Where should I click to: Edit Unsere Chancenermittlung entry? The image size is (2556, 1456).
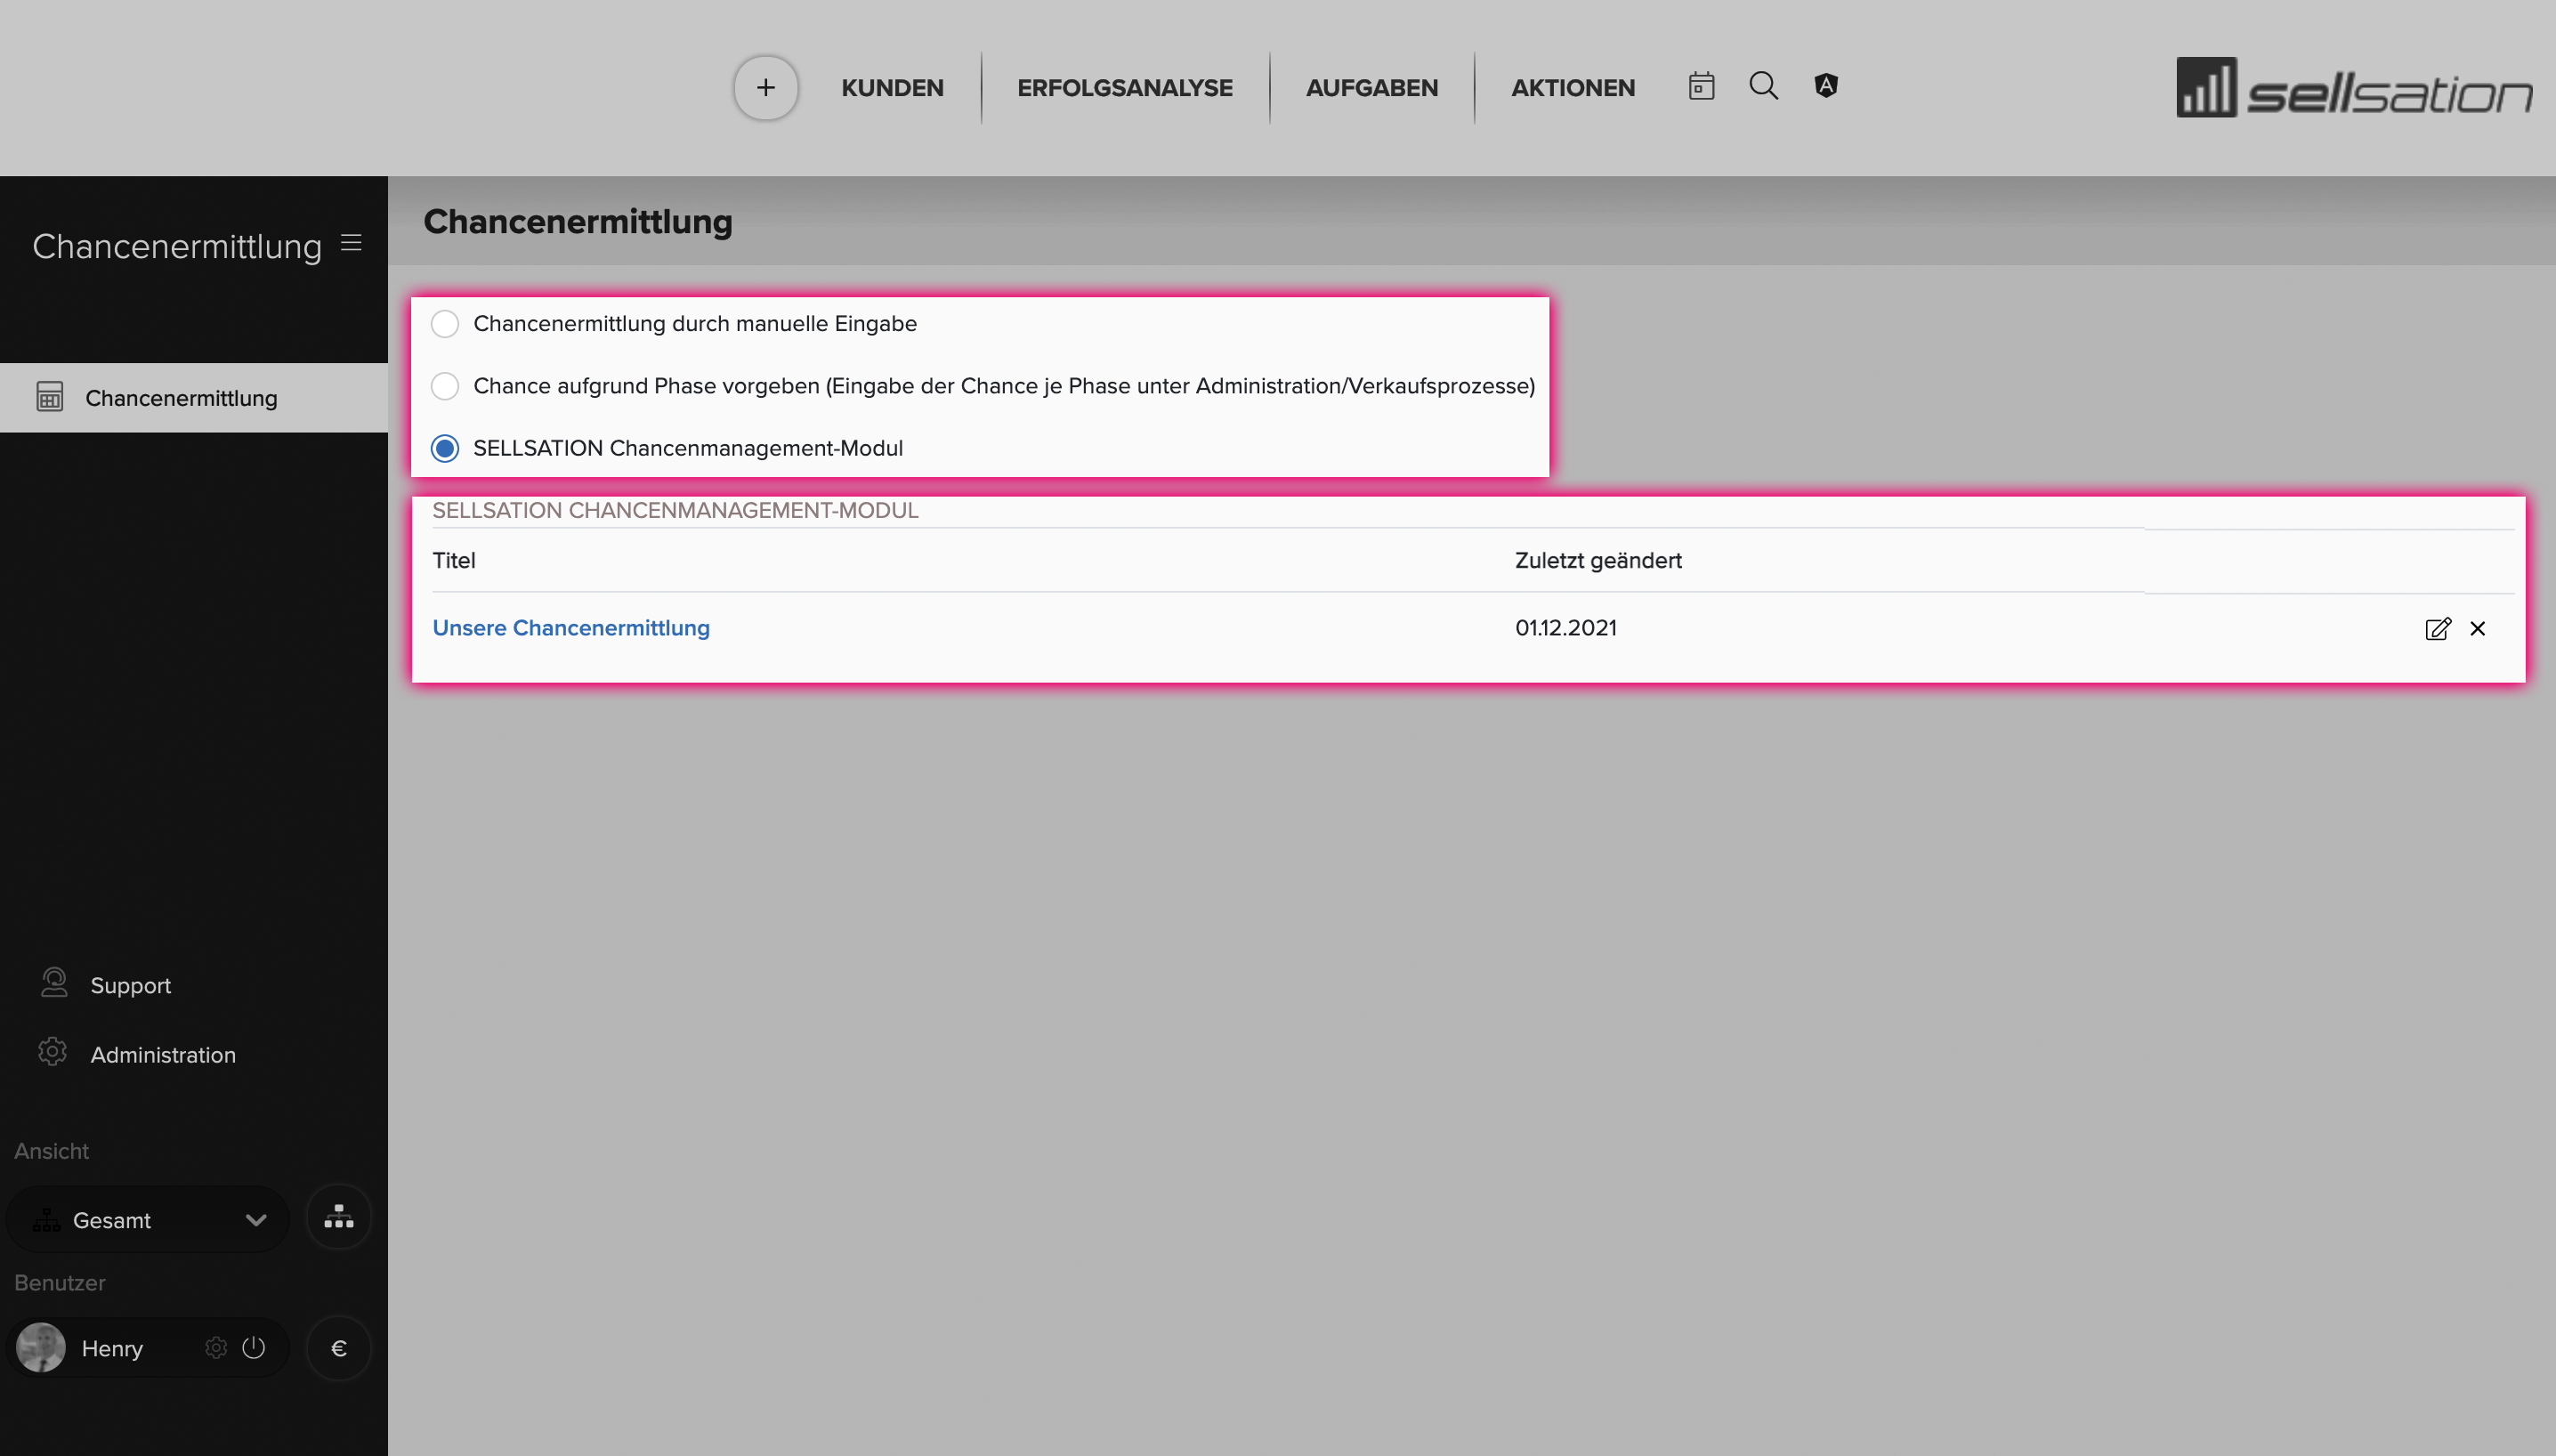2438,629
